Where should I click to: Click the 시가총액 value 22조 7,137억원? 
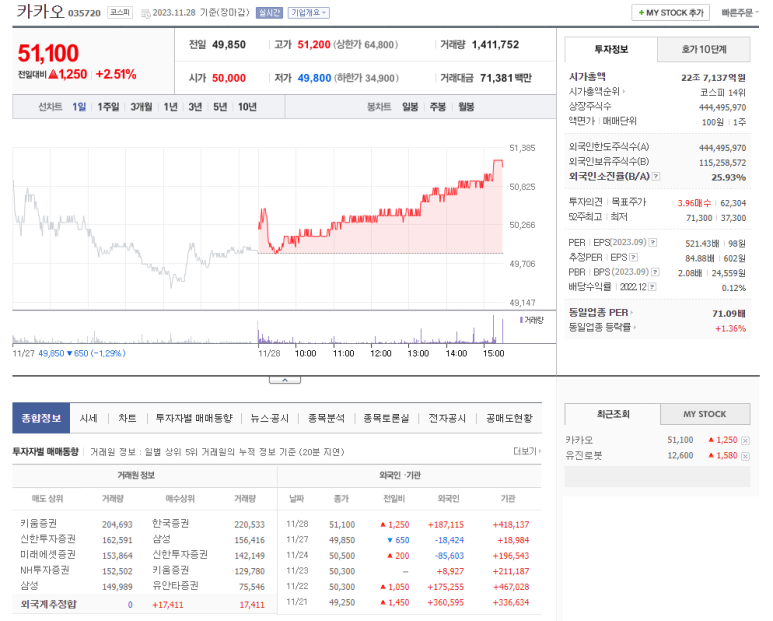click(x=713, y=77)
